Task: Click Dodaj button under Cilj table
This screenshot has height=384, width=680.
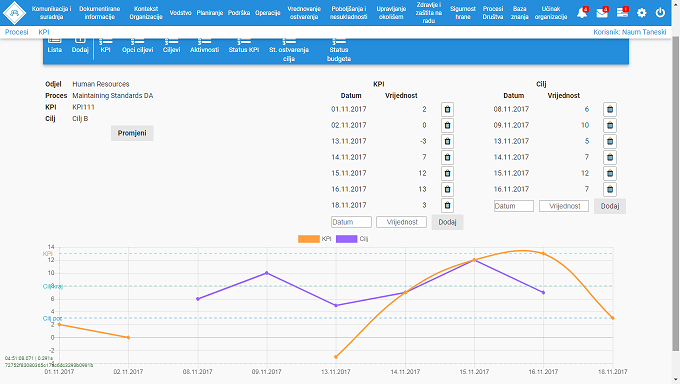Action: 610,206
